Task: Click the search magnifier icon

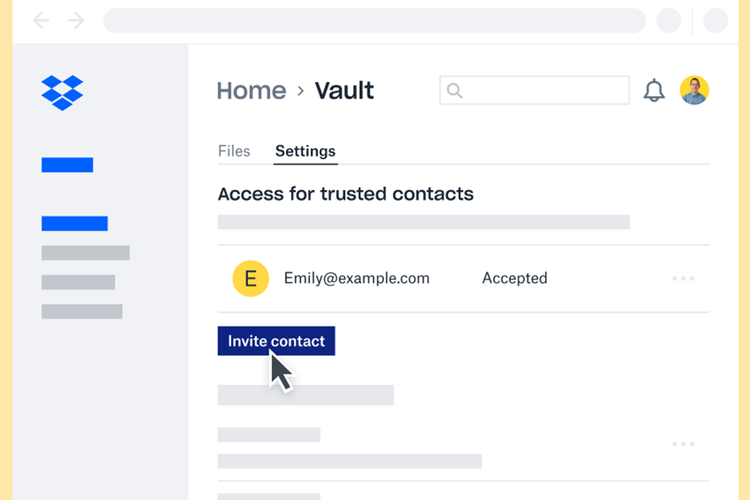Action: (x=455, y=91)
